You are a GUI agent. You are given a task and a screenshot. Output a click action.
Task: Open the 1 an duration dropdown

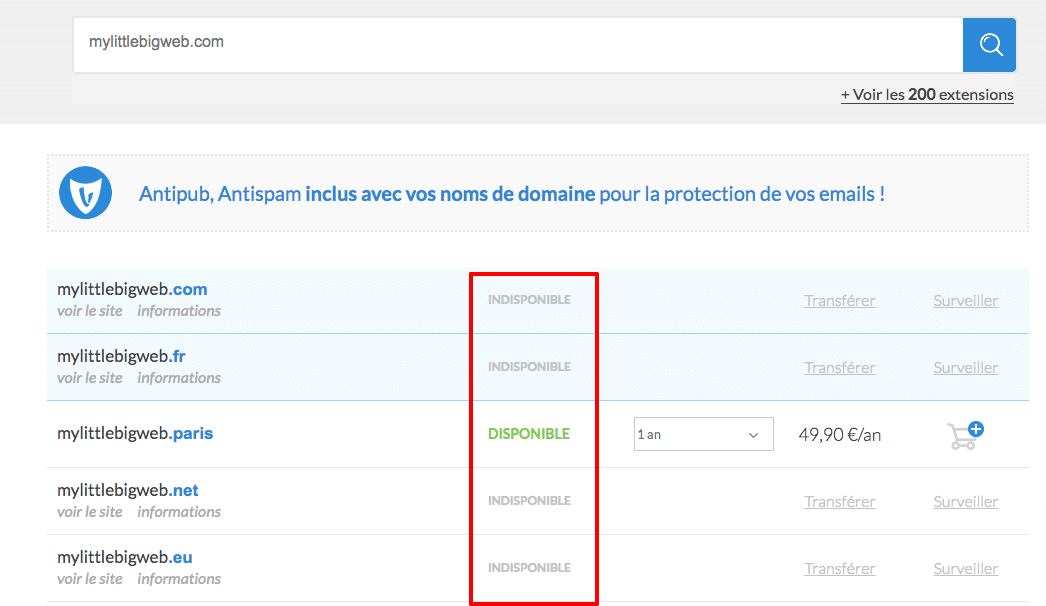703,434
